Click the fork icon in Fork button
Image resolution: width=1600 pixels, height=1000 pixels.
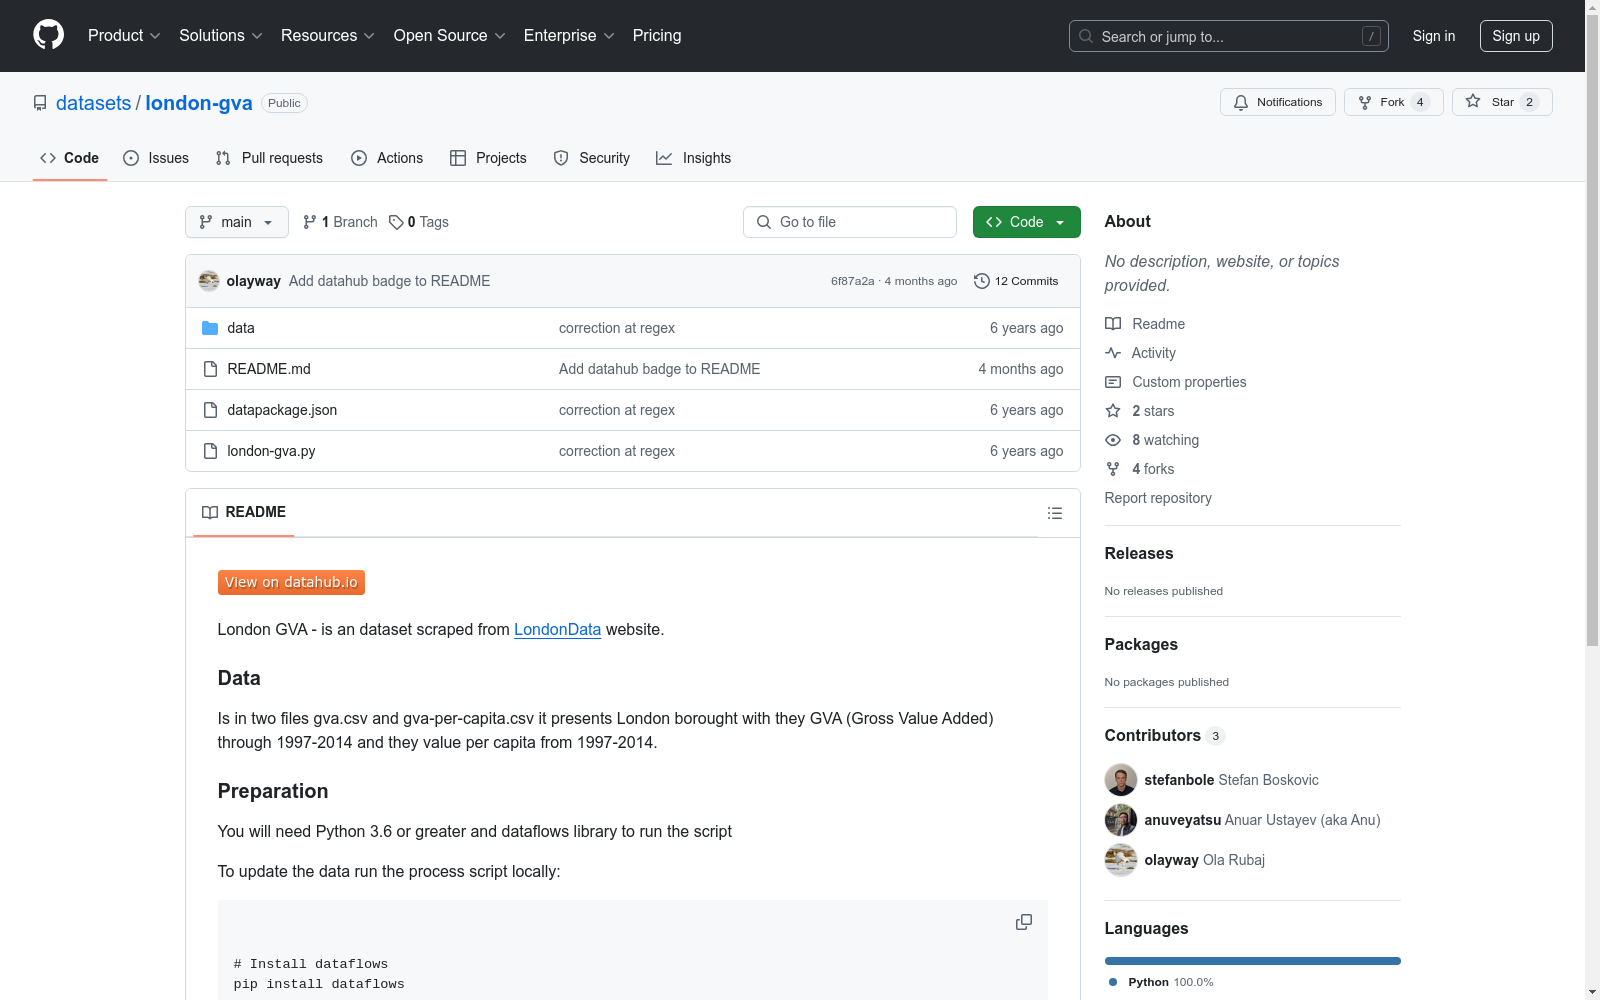(1365, 102)
